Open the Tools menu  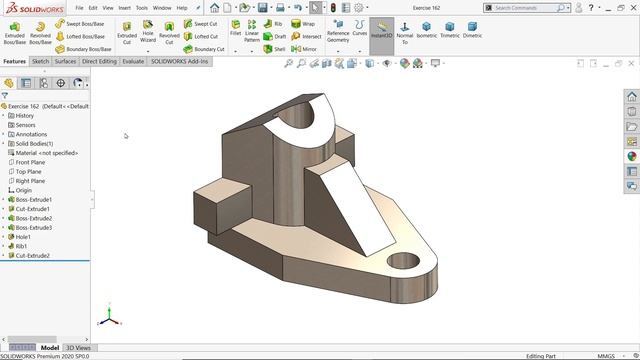tap(142, 8)
